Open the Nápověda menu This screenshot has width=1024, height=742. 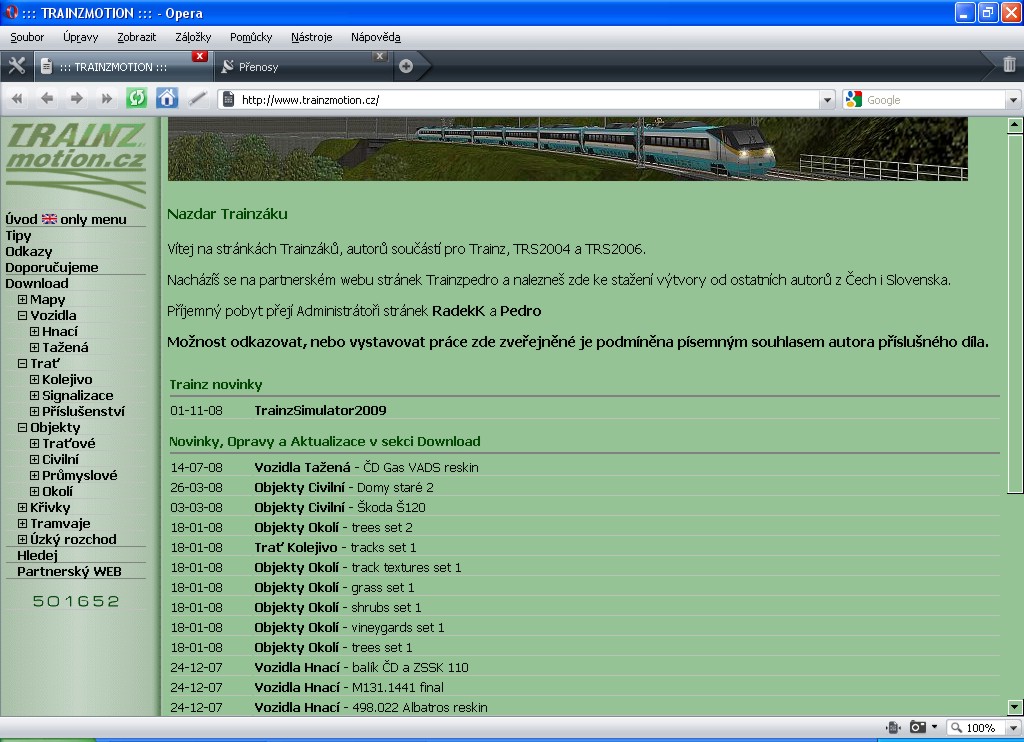coord(376,37)
